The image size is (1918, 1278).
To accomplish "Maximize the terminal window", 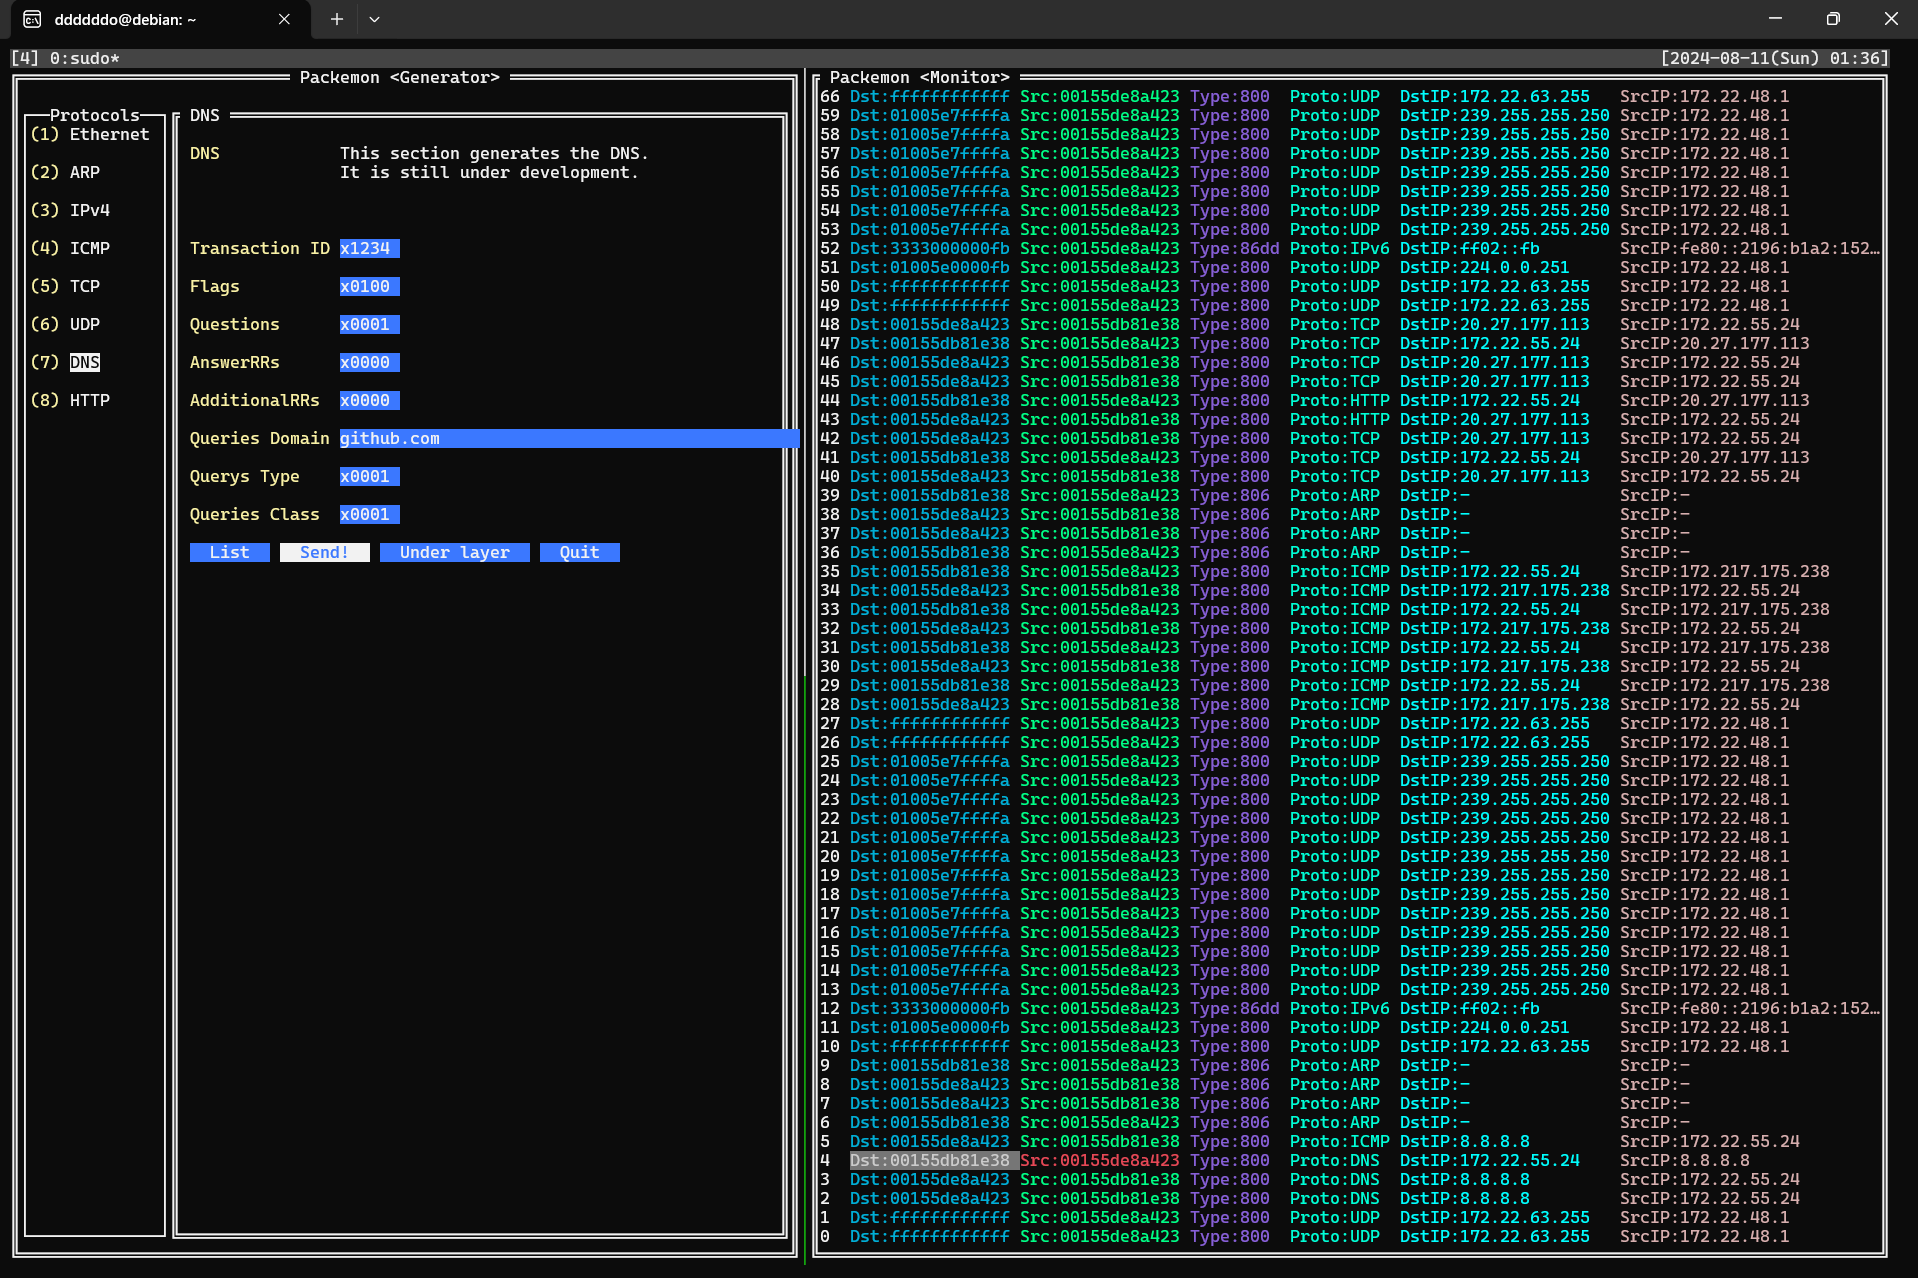I will coord(1832,19).
